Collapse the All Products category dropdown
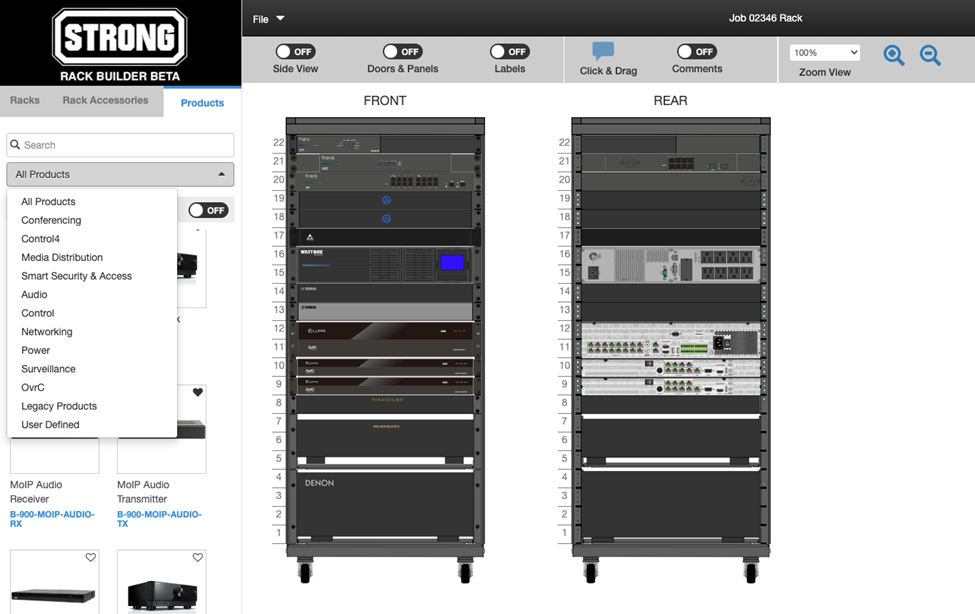The height and width of the screenshot is (614, 975). (x=120, y=174)
